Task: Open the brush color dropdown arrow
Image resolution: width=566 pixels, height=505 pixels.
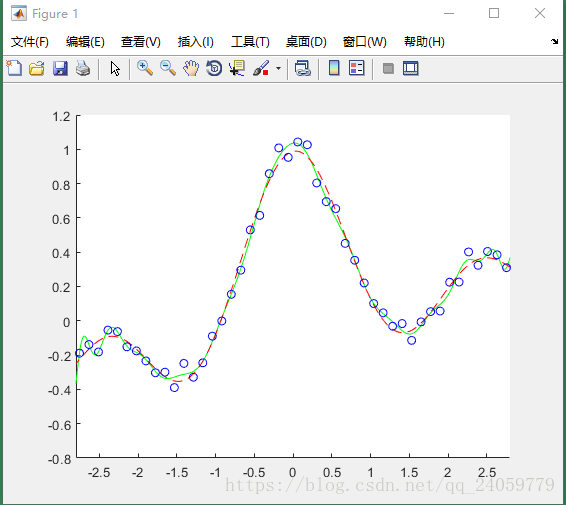Action: (x=278, y=68)
